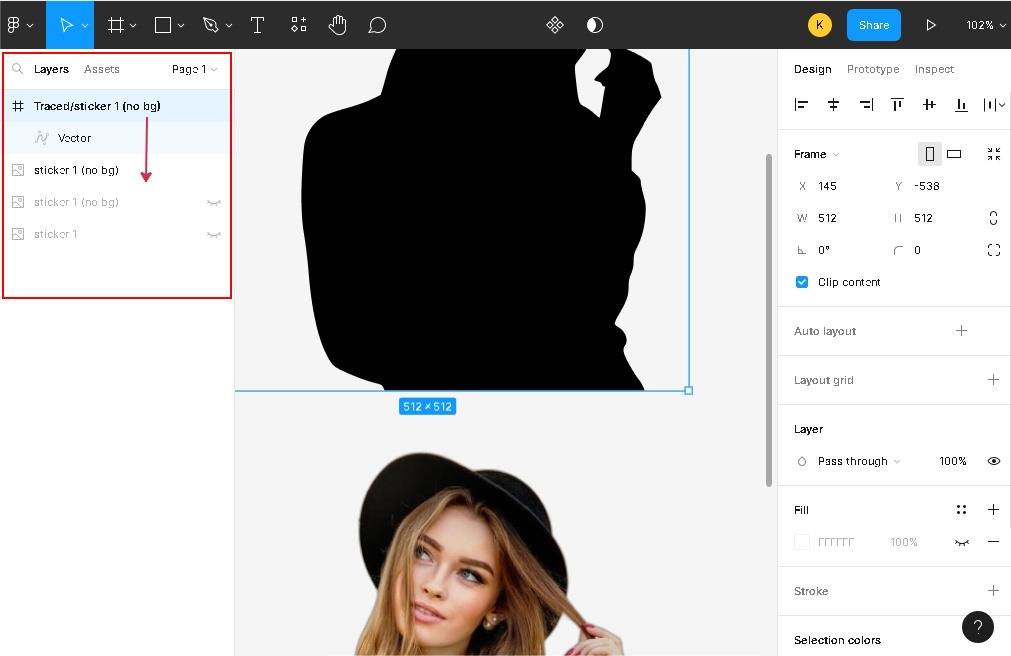
Task: Switch to the Prototype tab
Action: [872, 69]
